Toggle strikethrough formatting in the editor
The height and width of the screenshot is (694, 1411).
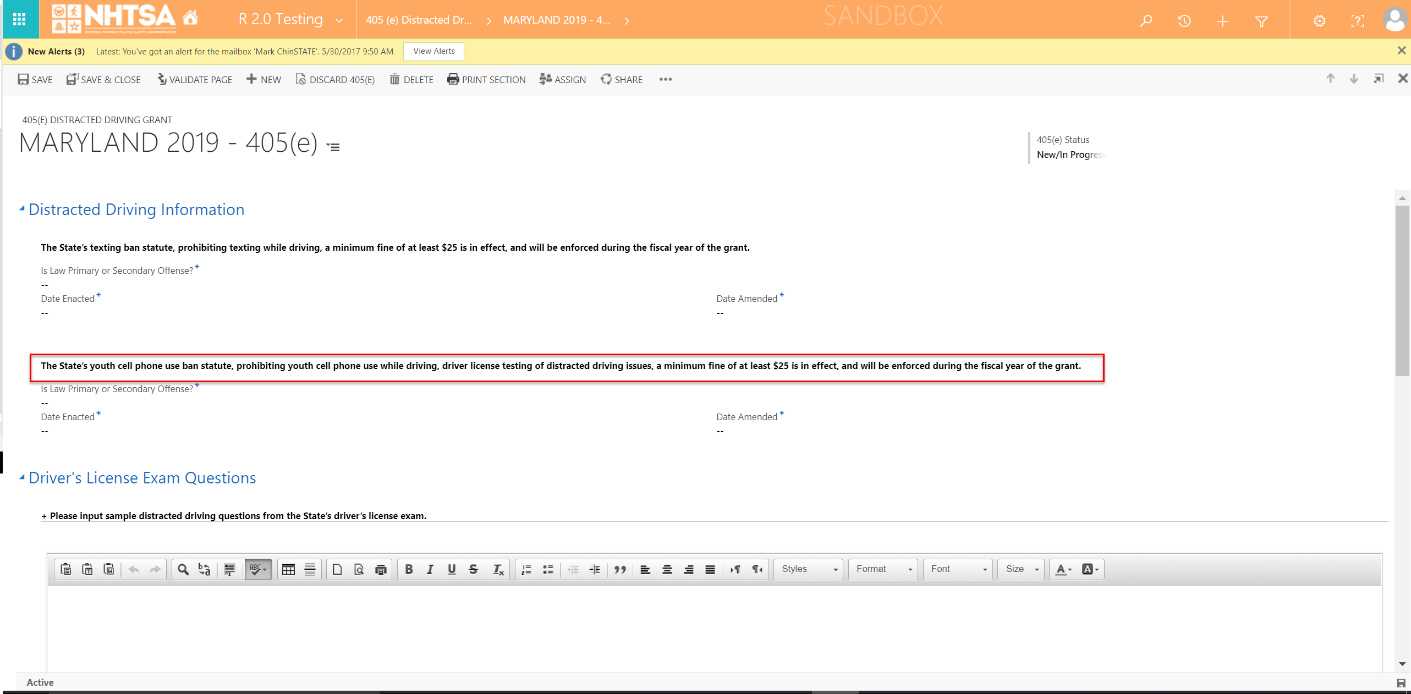tap(473, 569)
